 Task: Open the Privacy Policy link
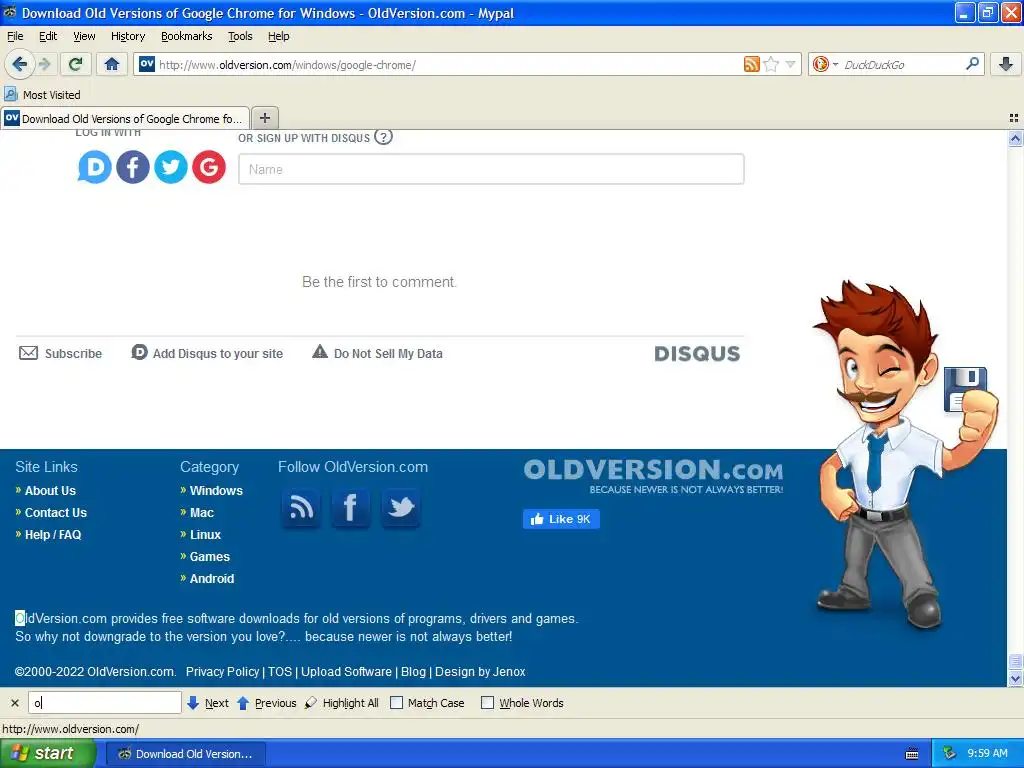[x=222, y=671]
